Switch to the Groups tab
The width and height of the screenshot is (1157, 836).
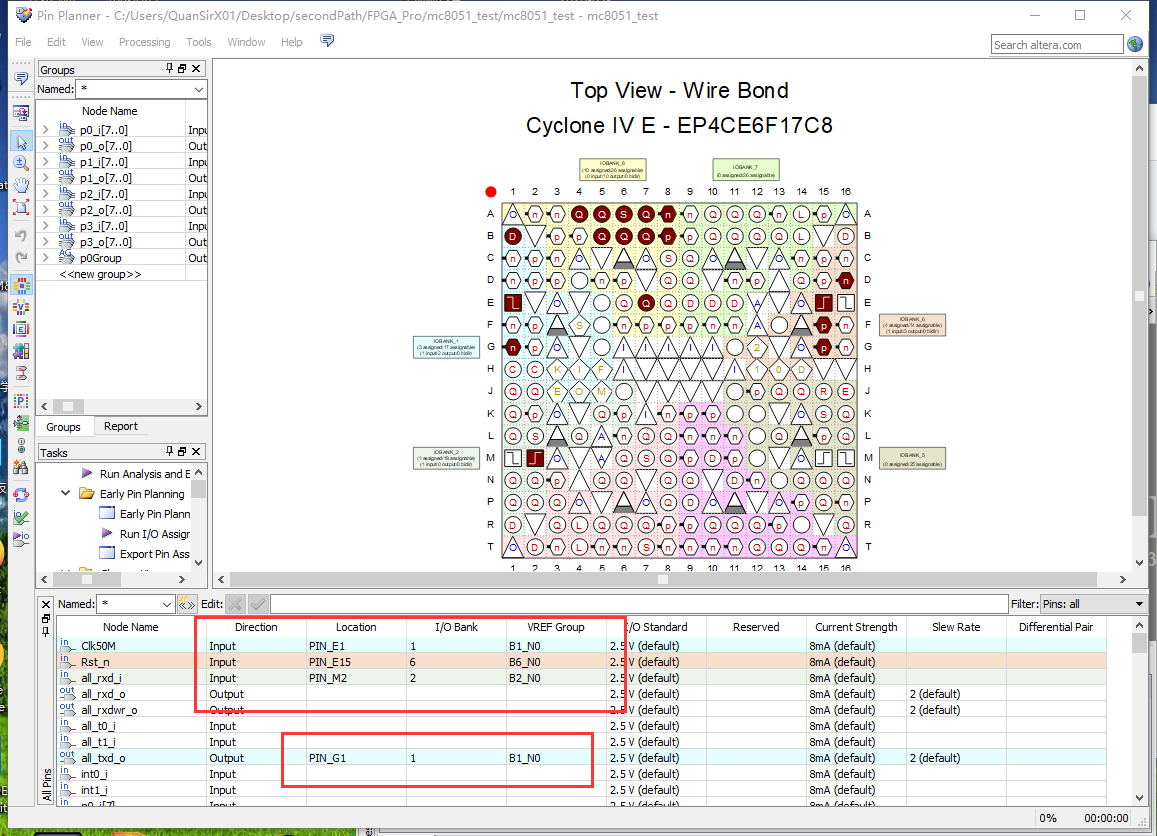click(x=63, y=427)
